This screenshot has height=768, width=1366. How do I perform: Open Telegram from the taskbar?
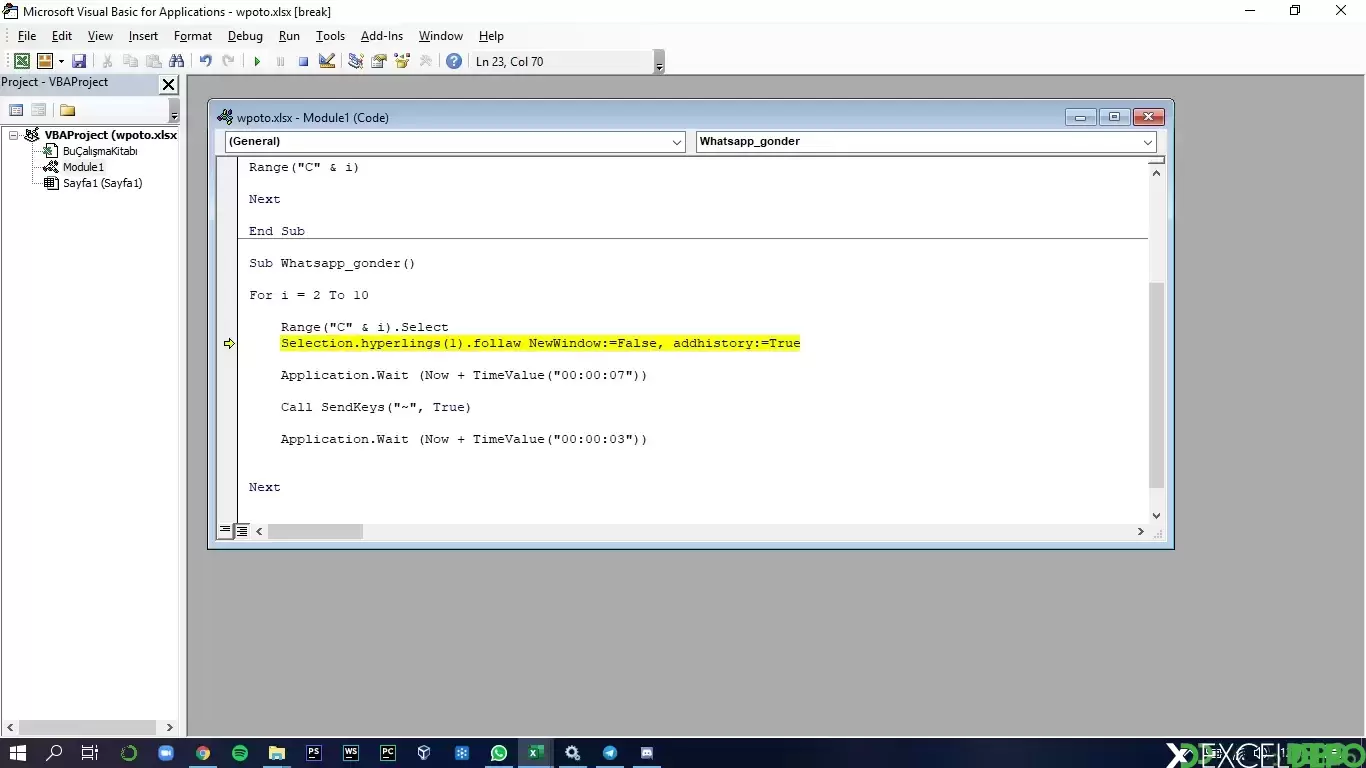(x=610, y=753)
